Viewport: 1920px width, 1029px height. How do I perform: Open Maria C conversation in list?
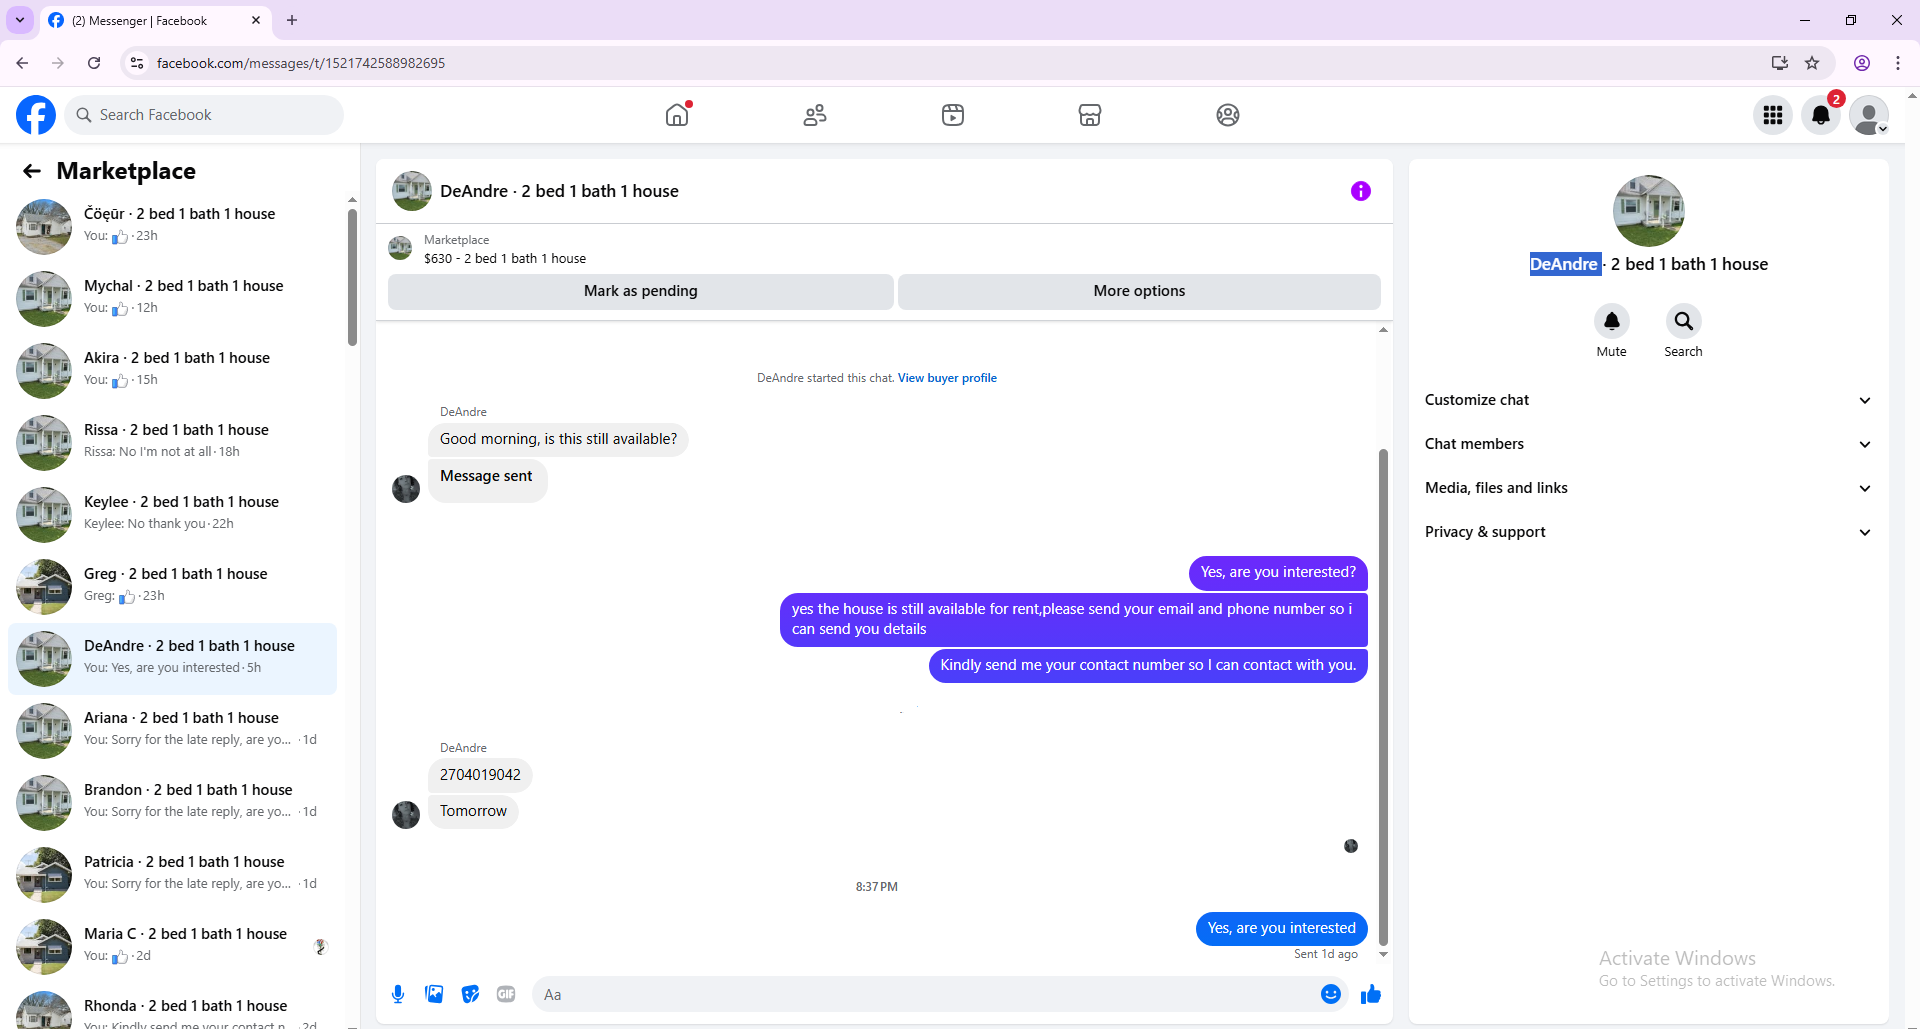[172, 946]
